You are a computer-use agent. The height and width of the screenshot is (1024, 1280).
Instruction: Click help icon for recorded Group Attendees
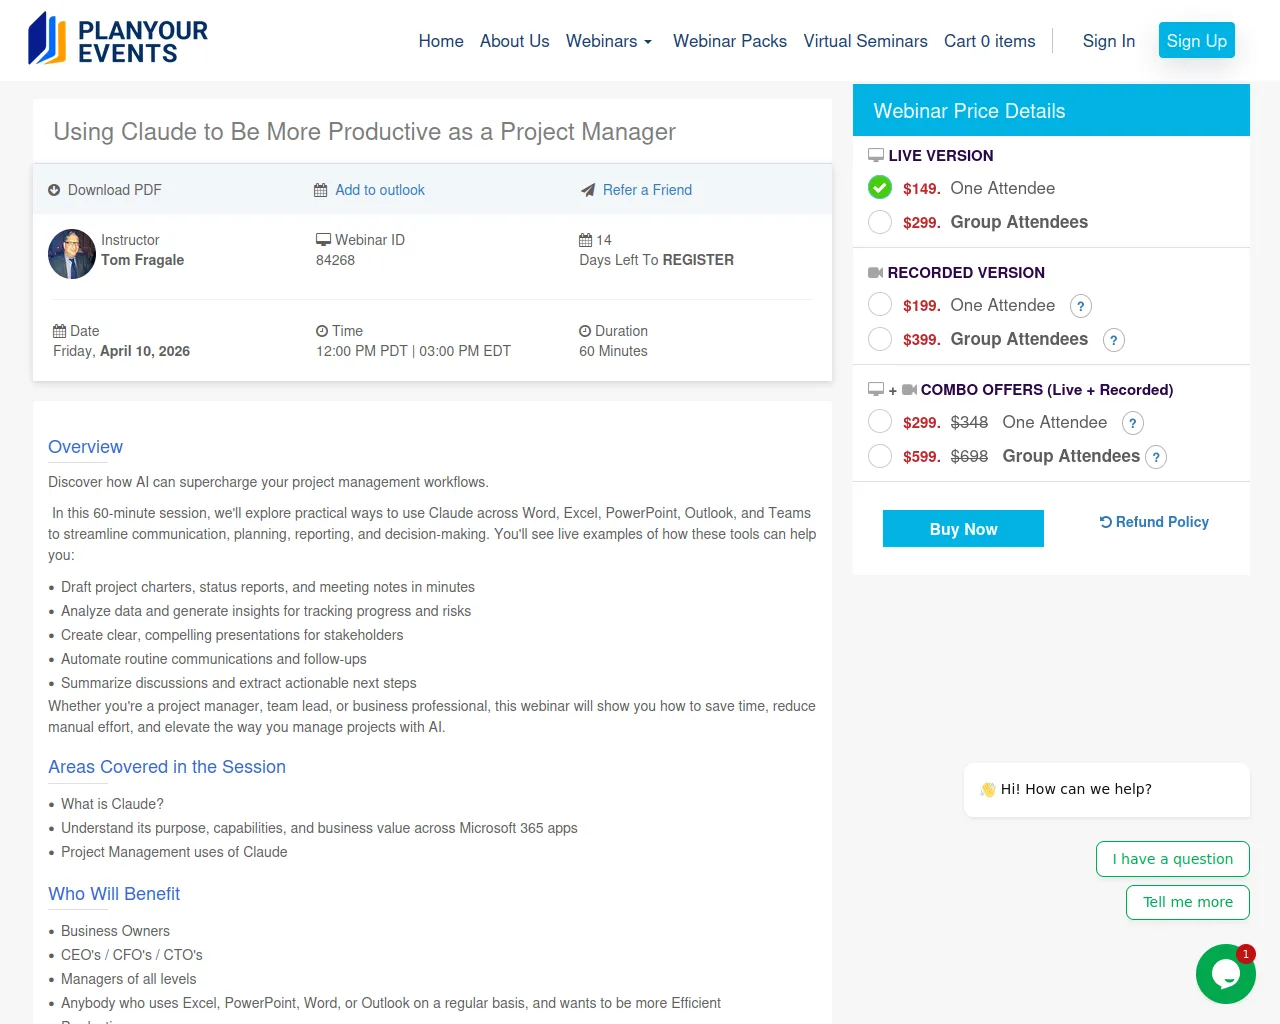(x=1114, y=340)
